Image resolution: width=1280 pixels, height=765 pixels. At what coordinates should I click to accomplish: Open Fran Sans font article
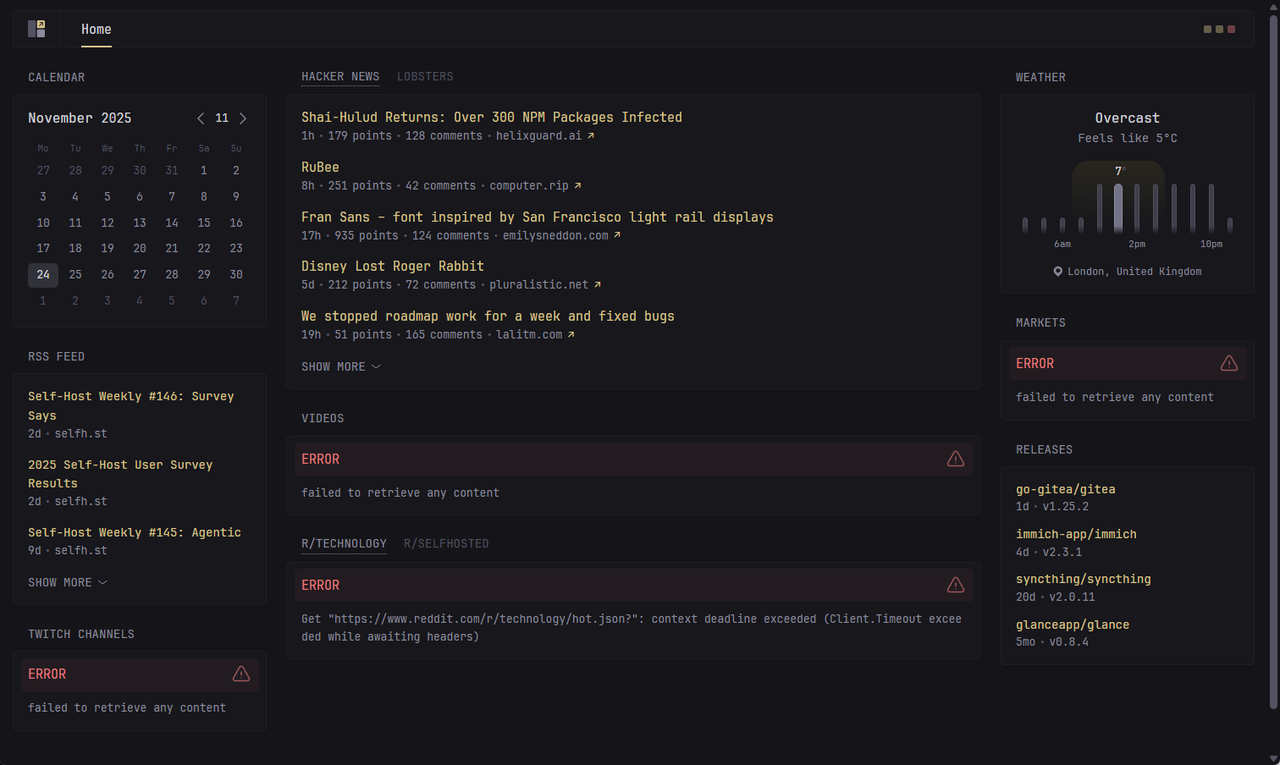pyautogui.click(x=537, y=217)
